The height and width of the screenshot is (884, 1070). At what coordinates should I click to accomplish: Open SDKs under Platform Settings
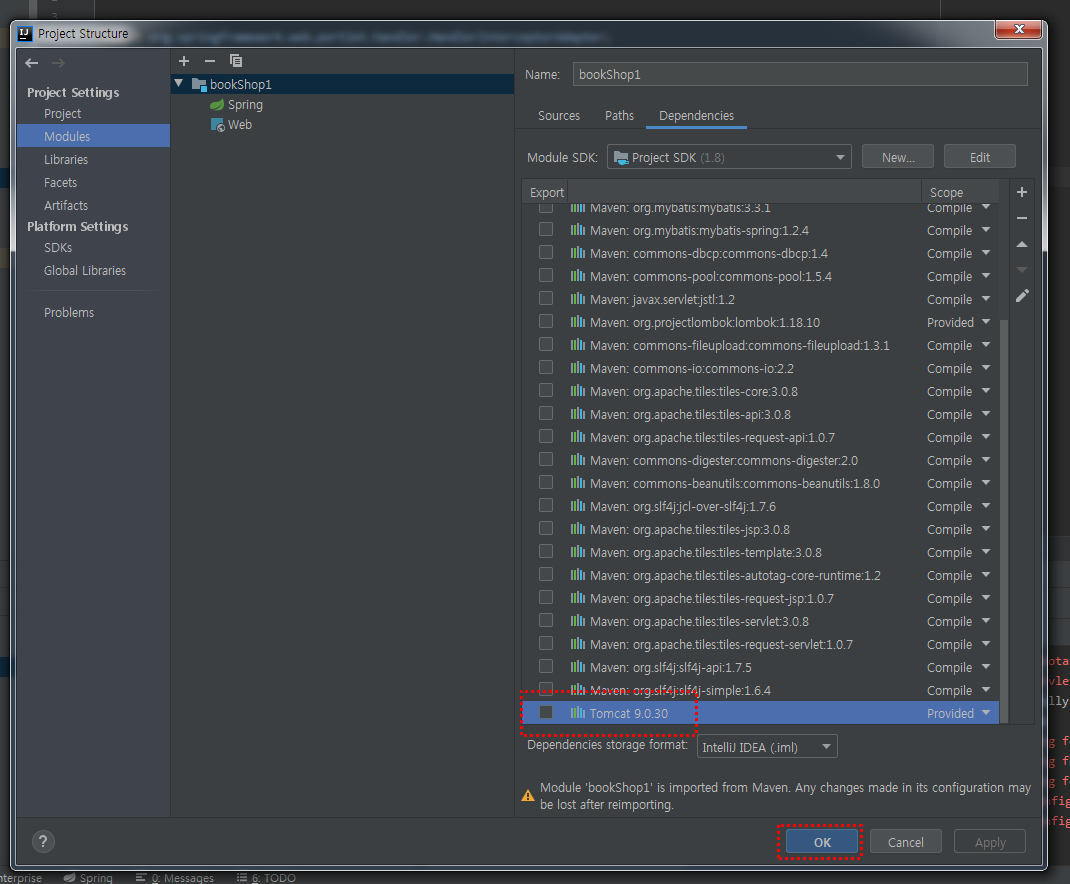[57, 248]
